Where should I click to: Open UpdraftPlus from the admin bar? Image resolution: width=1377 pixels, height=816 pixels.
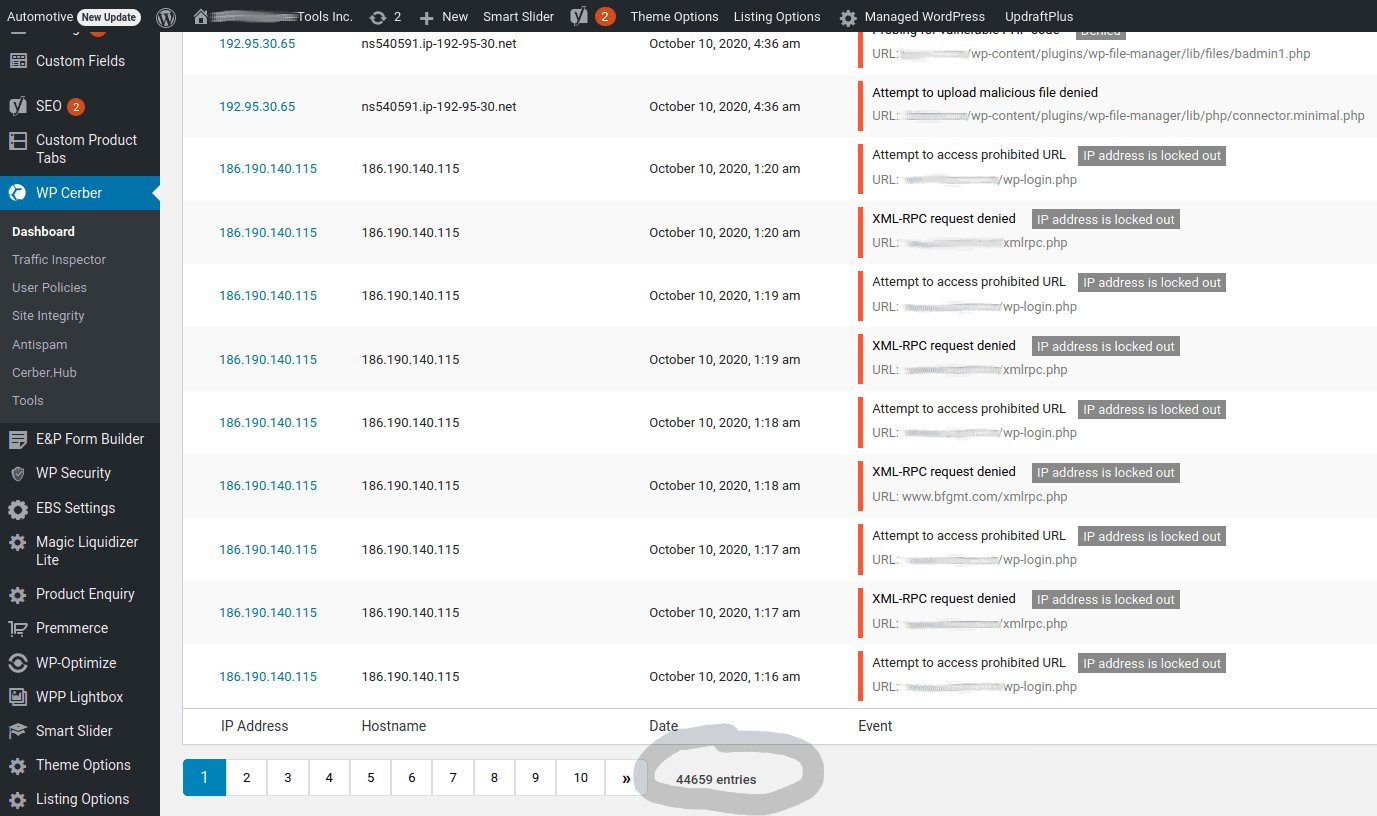tap(1037, 16)
